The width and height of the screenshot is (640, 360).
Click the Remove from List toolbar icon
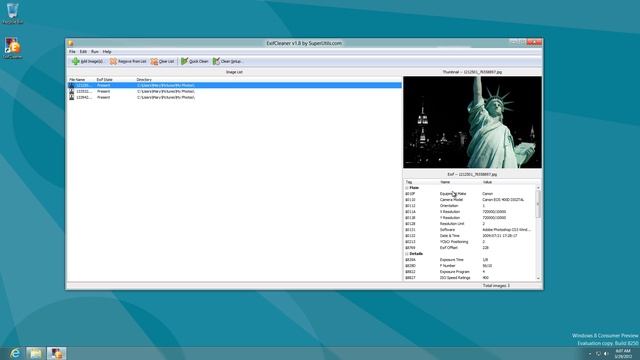(x=113, y=61)
